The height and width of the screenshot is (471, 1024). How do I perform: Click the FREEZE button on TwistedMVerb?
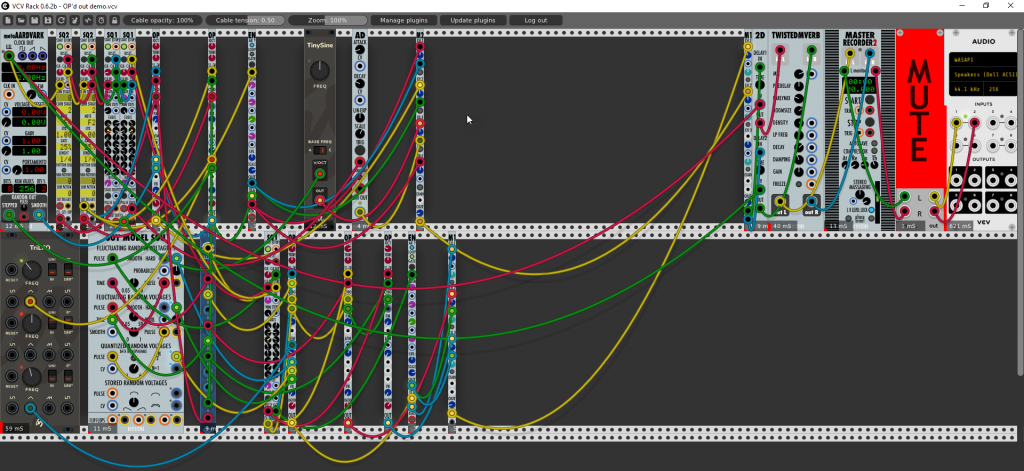[798, 183]
